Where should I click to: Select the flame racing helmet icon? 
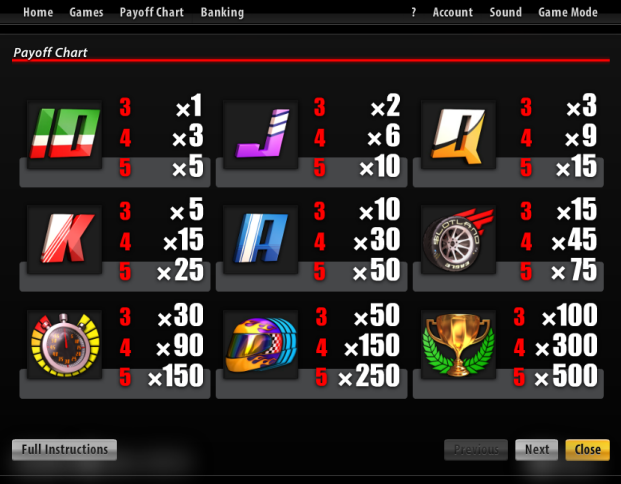click(x=261, y=344)
